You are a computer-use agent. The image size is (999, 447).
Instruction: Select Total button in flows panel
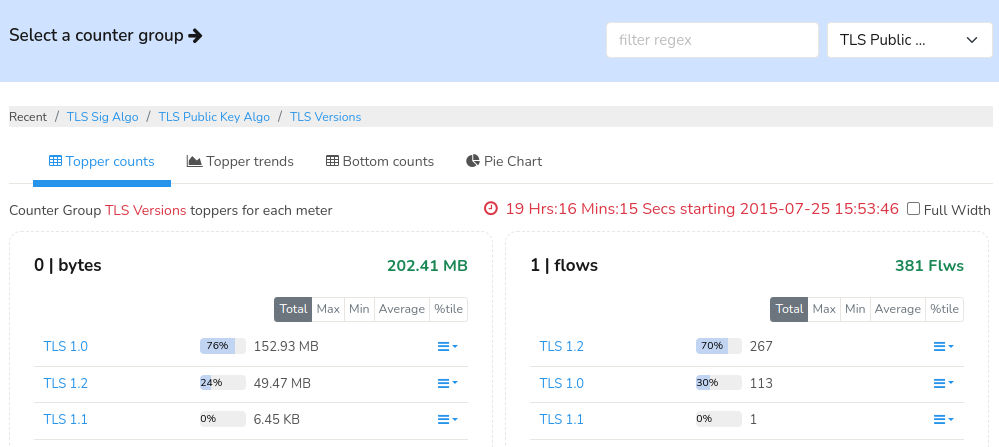pos(789,309)
